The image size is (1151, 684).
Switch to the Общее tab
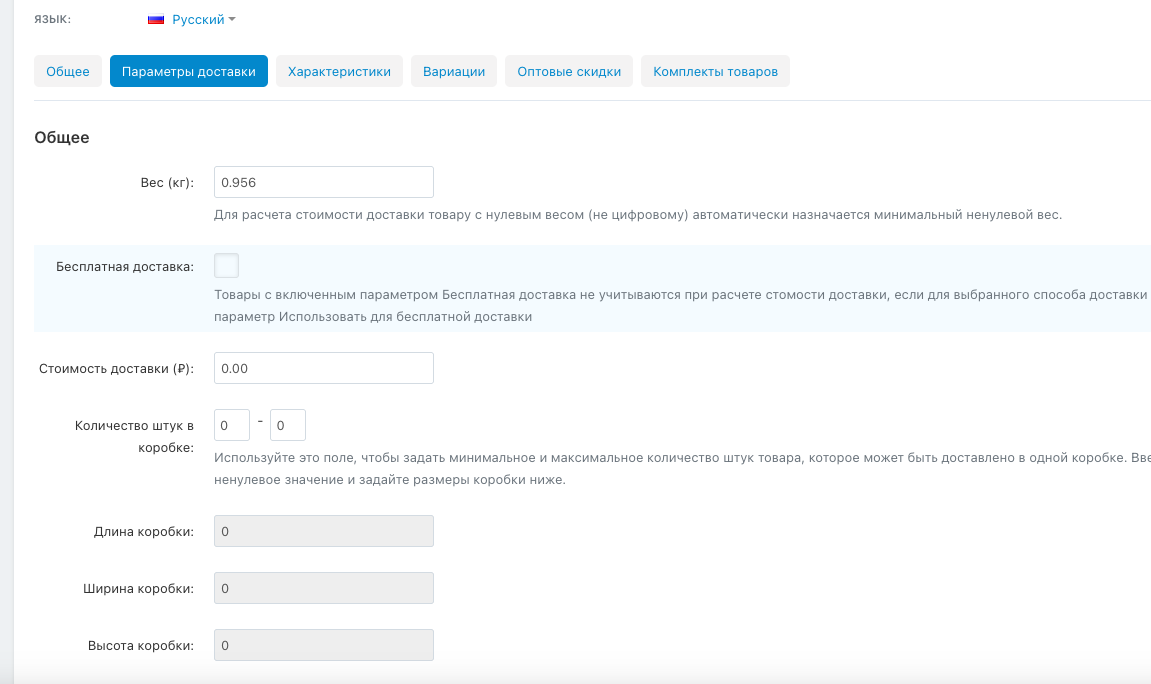(68, 71)
